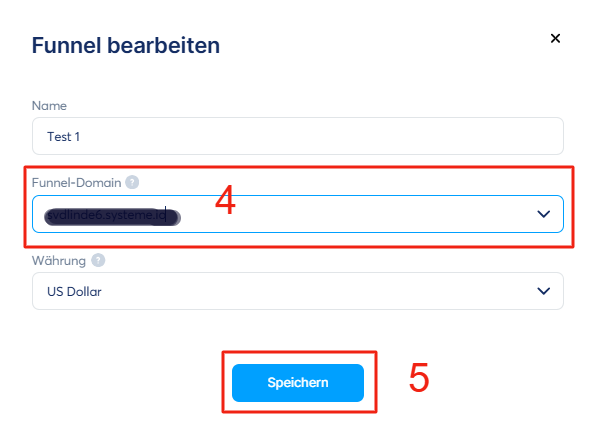Click the US Dollar text
Viewport: 593px width, 434px height.
[x=75, y=291]
